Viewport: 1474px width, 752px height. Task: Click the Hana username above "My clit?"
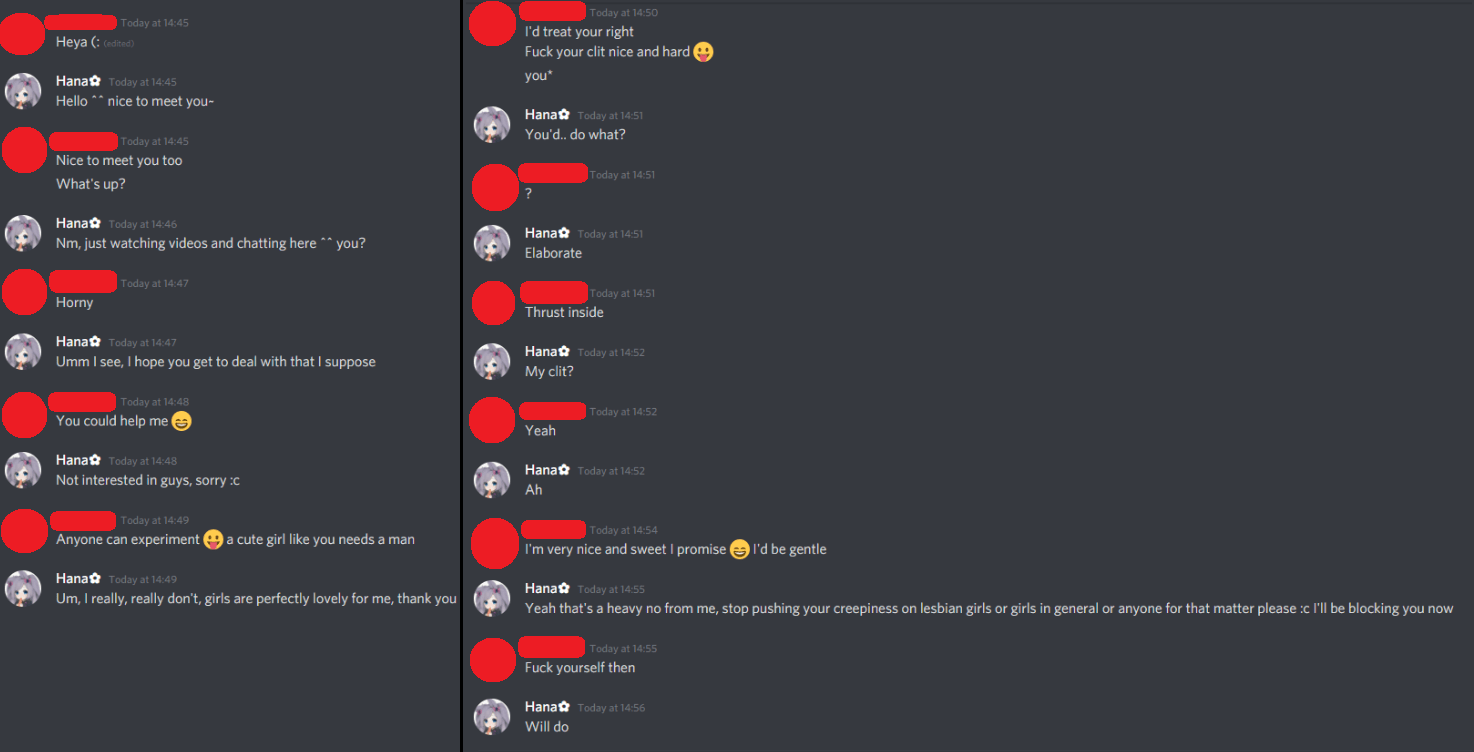point(541,351)
